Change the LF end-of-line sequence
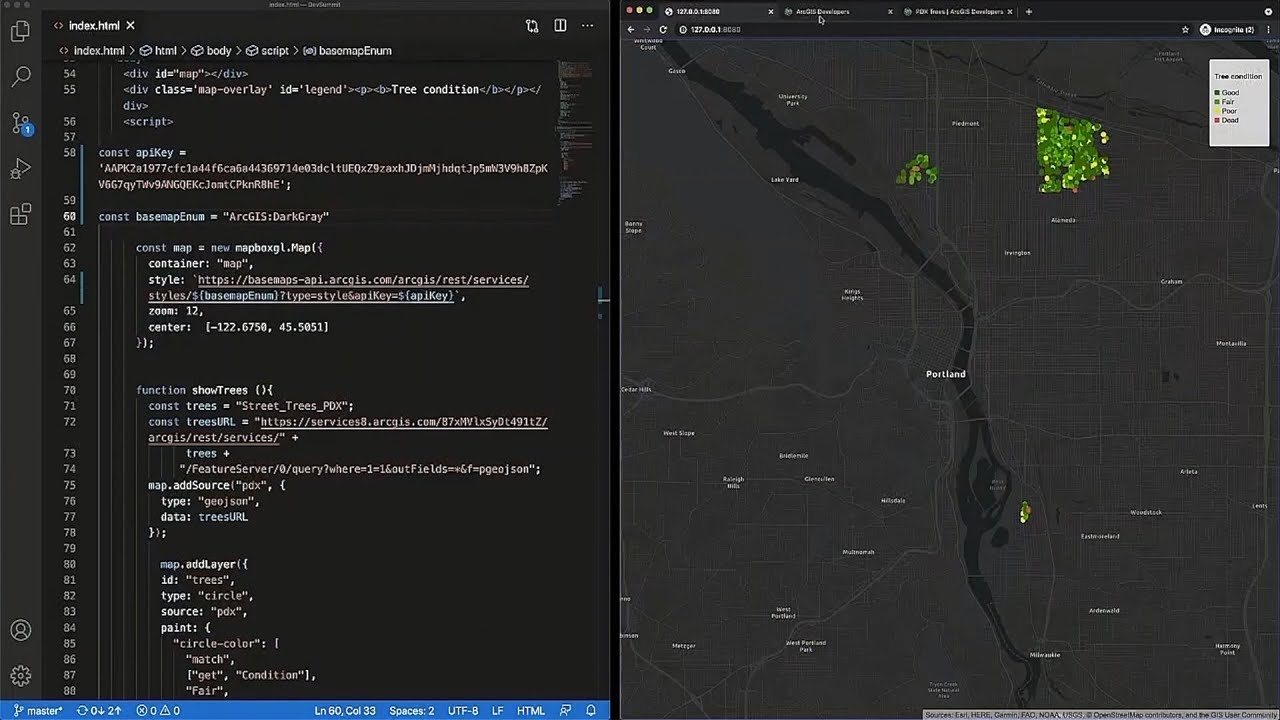This screenshot has height=720, width=1280. coord(498,711)
